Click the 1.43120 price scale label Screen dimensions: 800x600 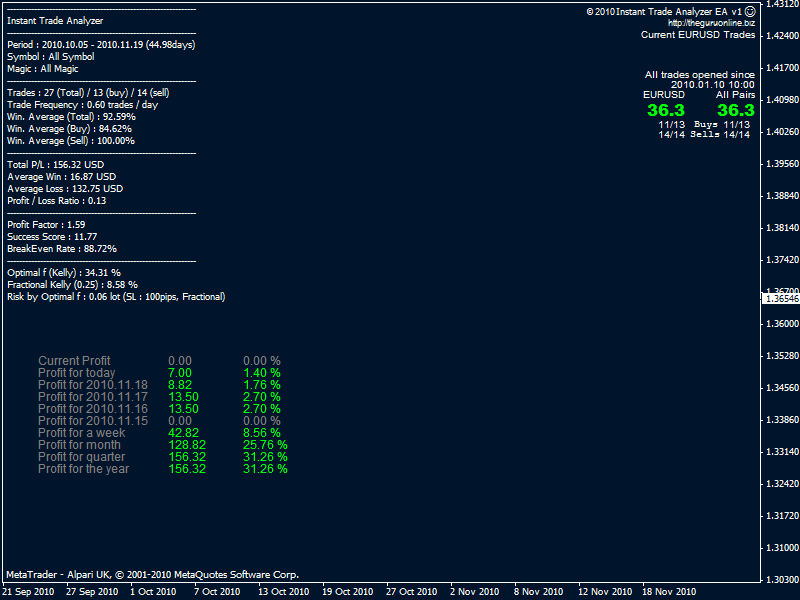[780, 5]
